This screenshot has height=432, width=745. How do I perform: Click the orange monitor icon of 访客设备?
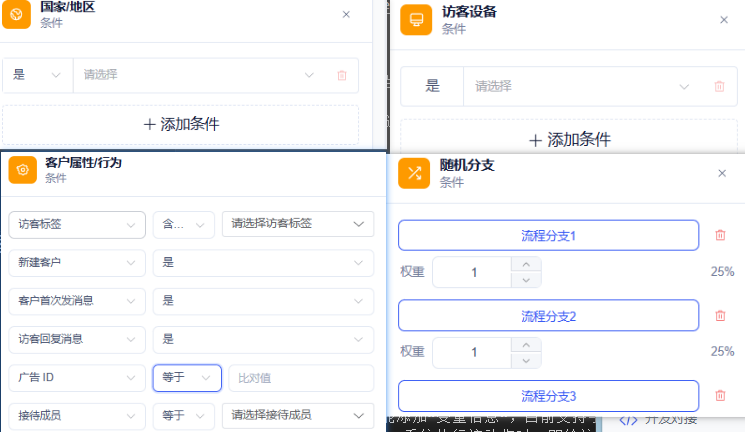(416, 19)
